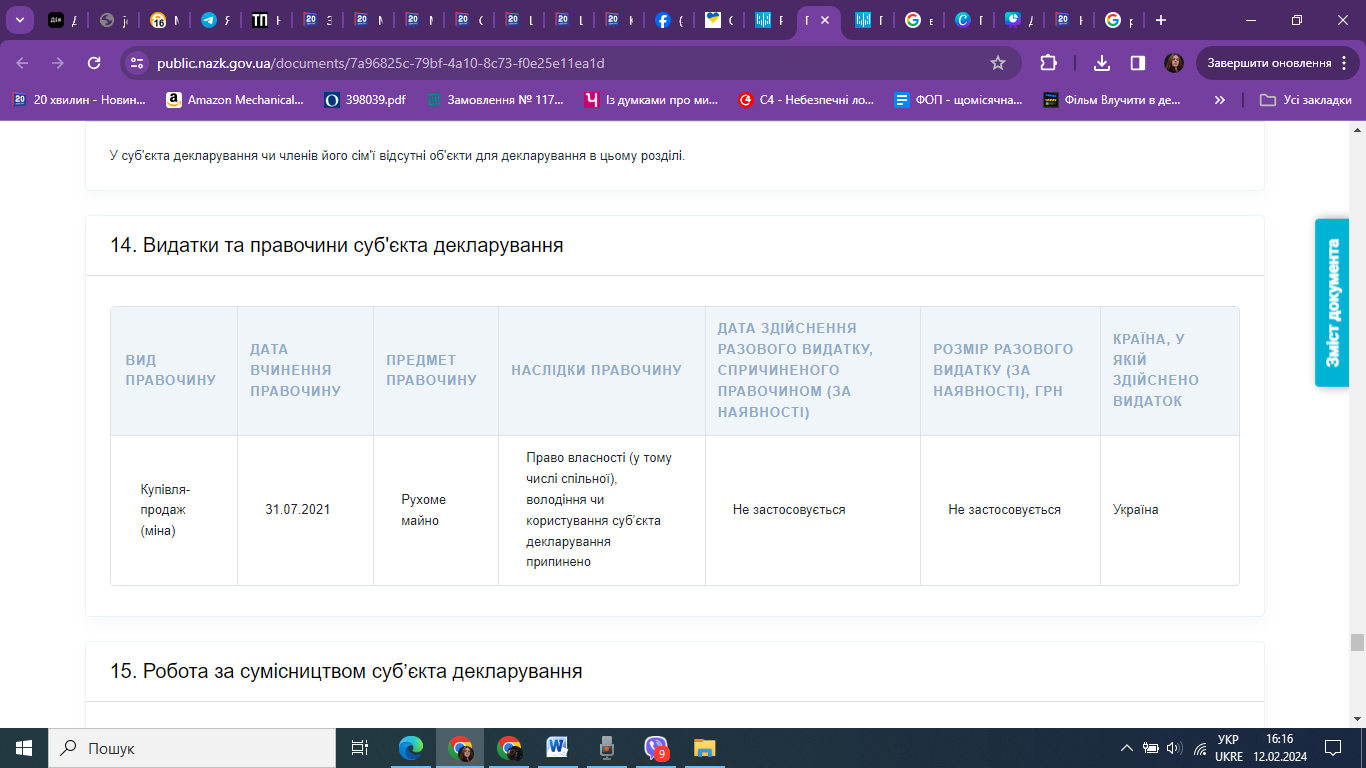This screenshot has width=1366, height=768.
Task: Expand hidden system tray icons
Action: pyautogui.click(x=1126, y=748)
